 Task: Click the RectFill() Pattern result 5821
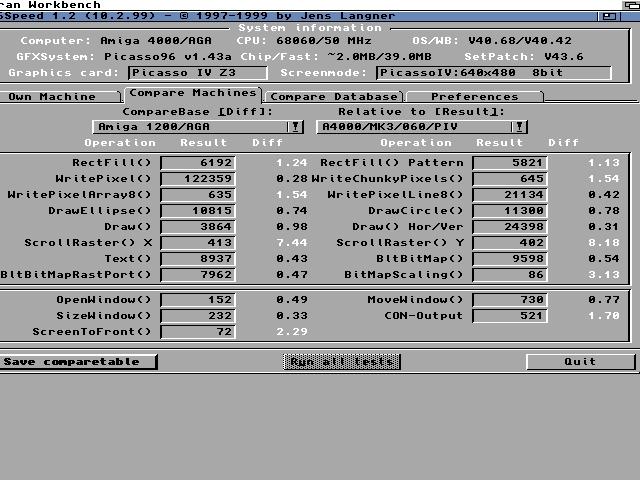(x=510, y=163)
